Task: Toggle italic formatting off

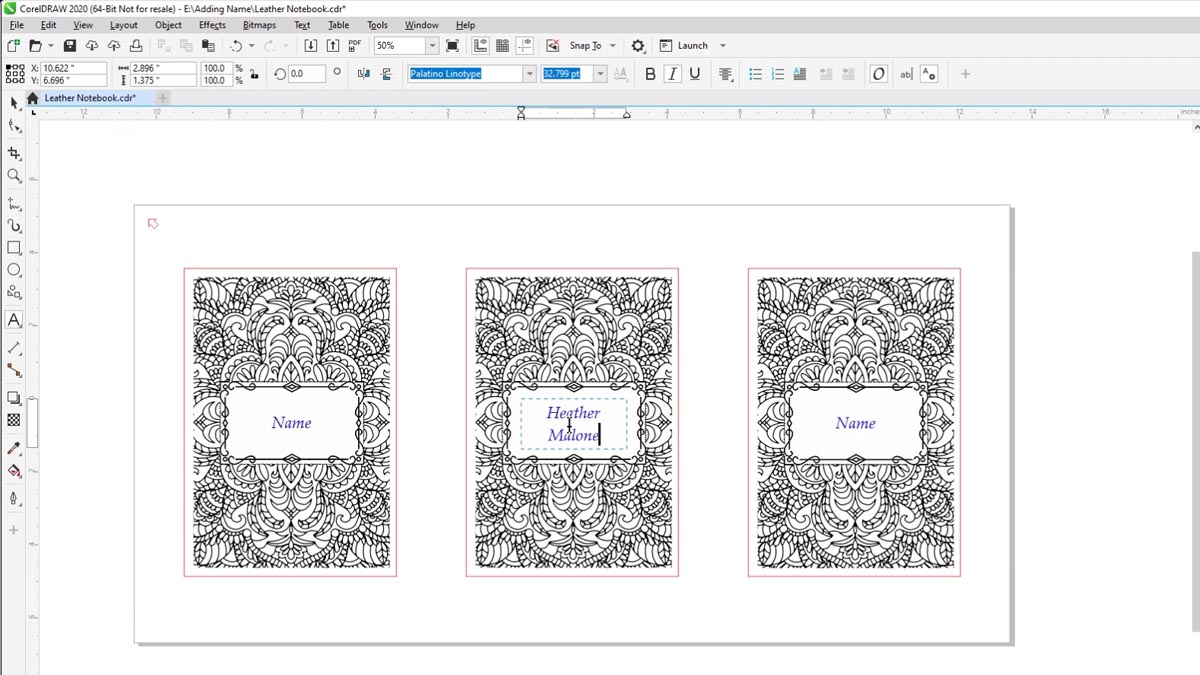Action: [x=672, y=74]
